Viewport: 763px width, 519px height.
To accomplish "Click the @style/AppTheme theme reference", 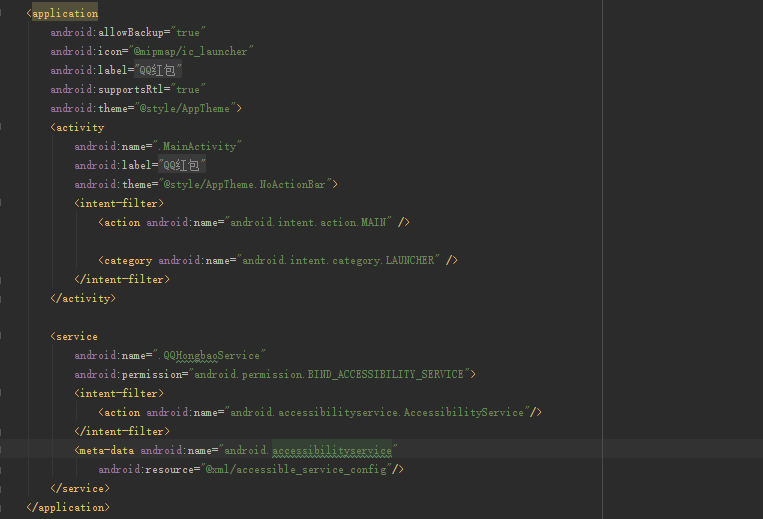I will (x=184, y=108).
